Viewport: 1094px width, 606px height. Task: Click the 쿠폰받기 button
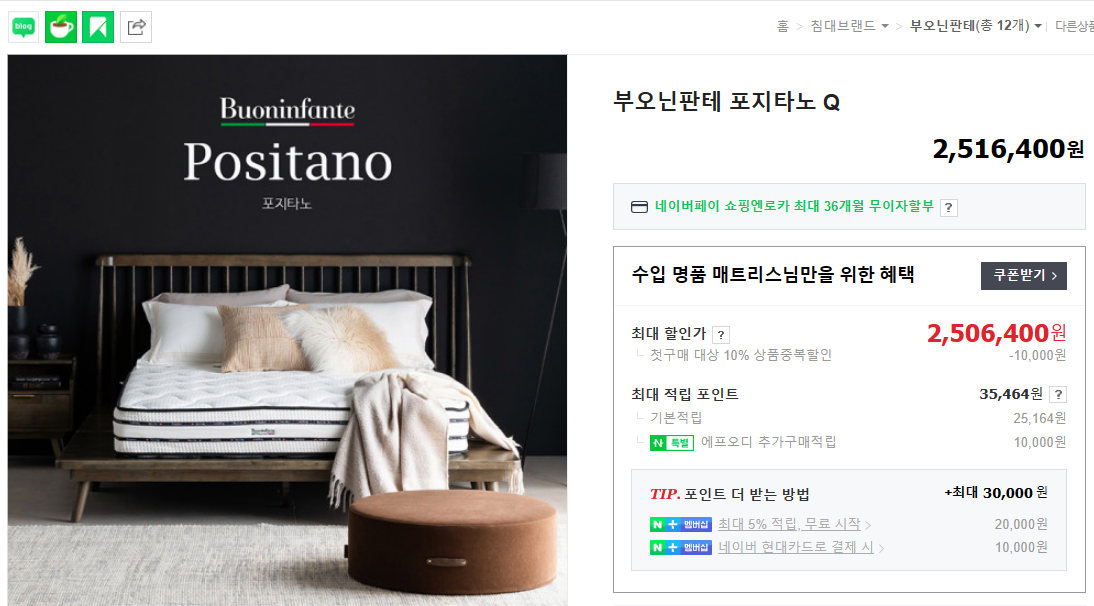1024,275
